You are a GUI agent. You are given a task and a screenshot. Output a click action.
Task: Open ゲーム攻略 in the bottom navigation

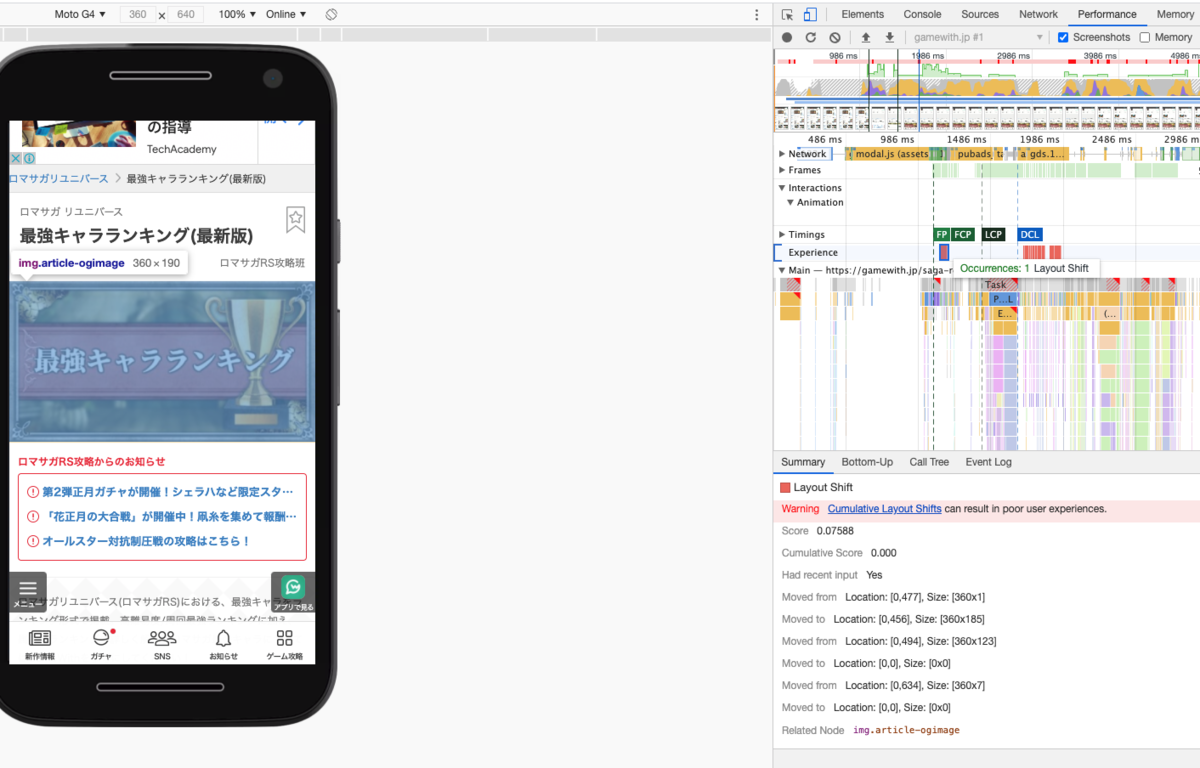pos(284,645)
